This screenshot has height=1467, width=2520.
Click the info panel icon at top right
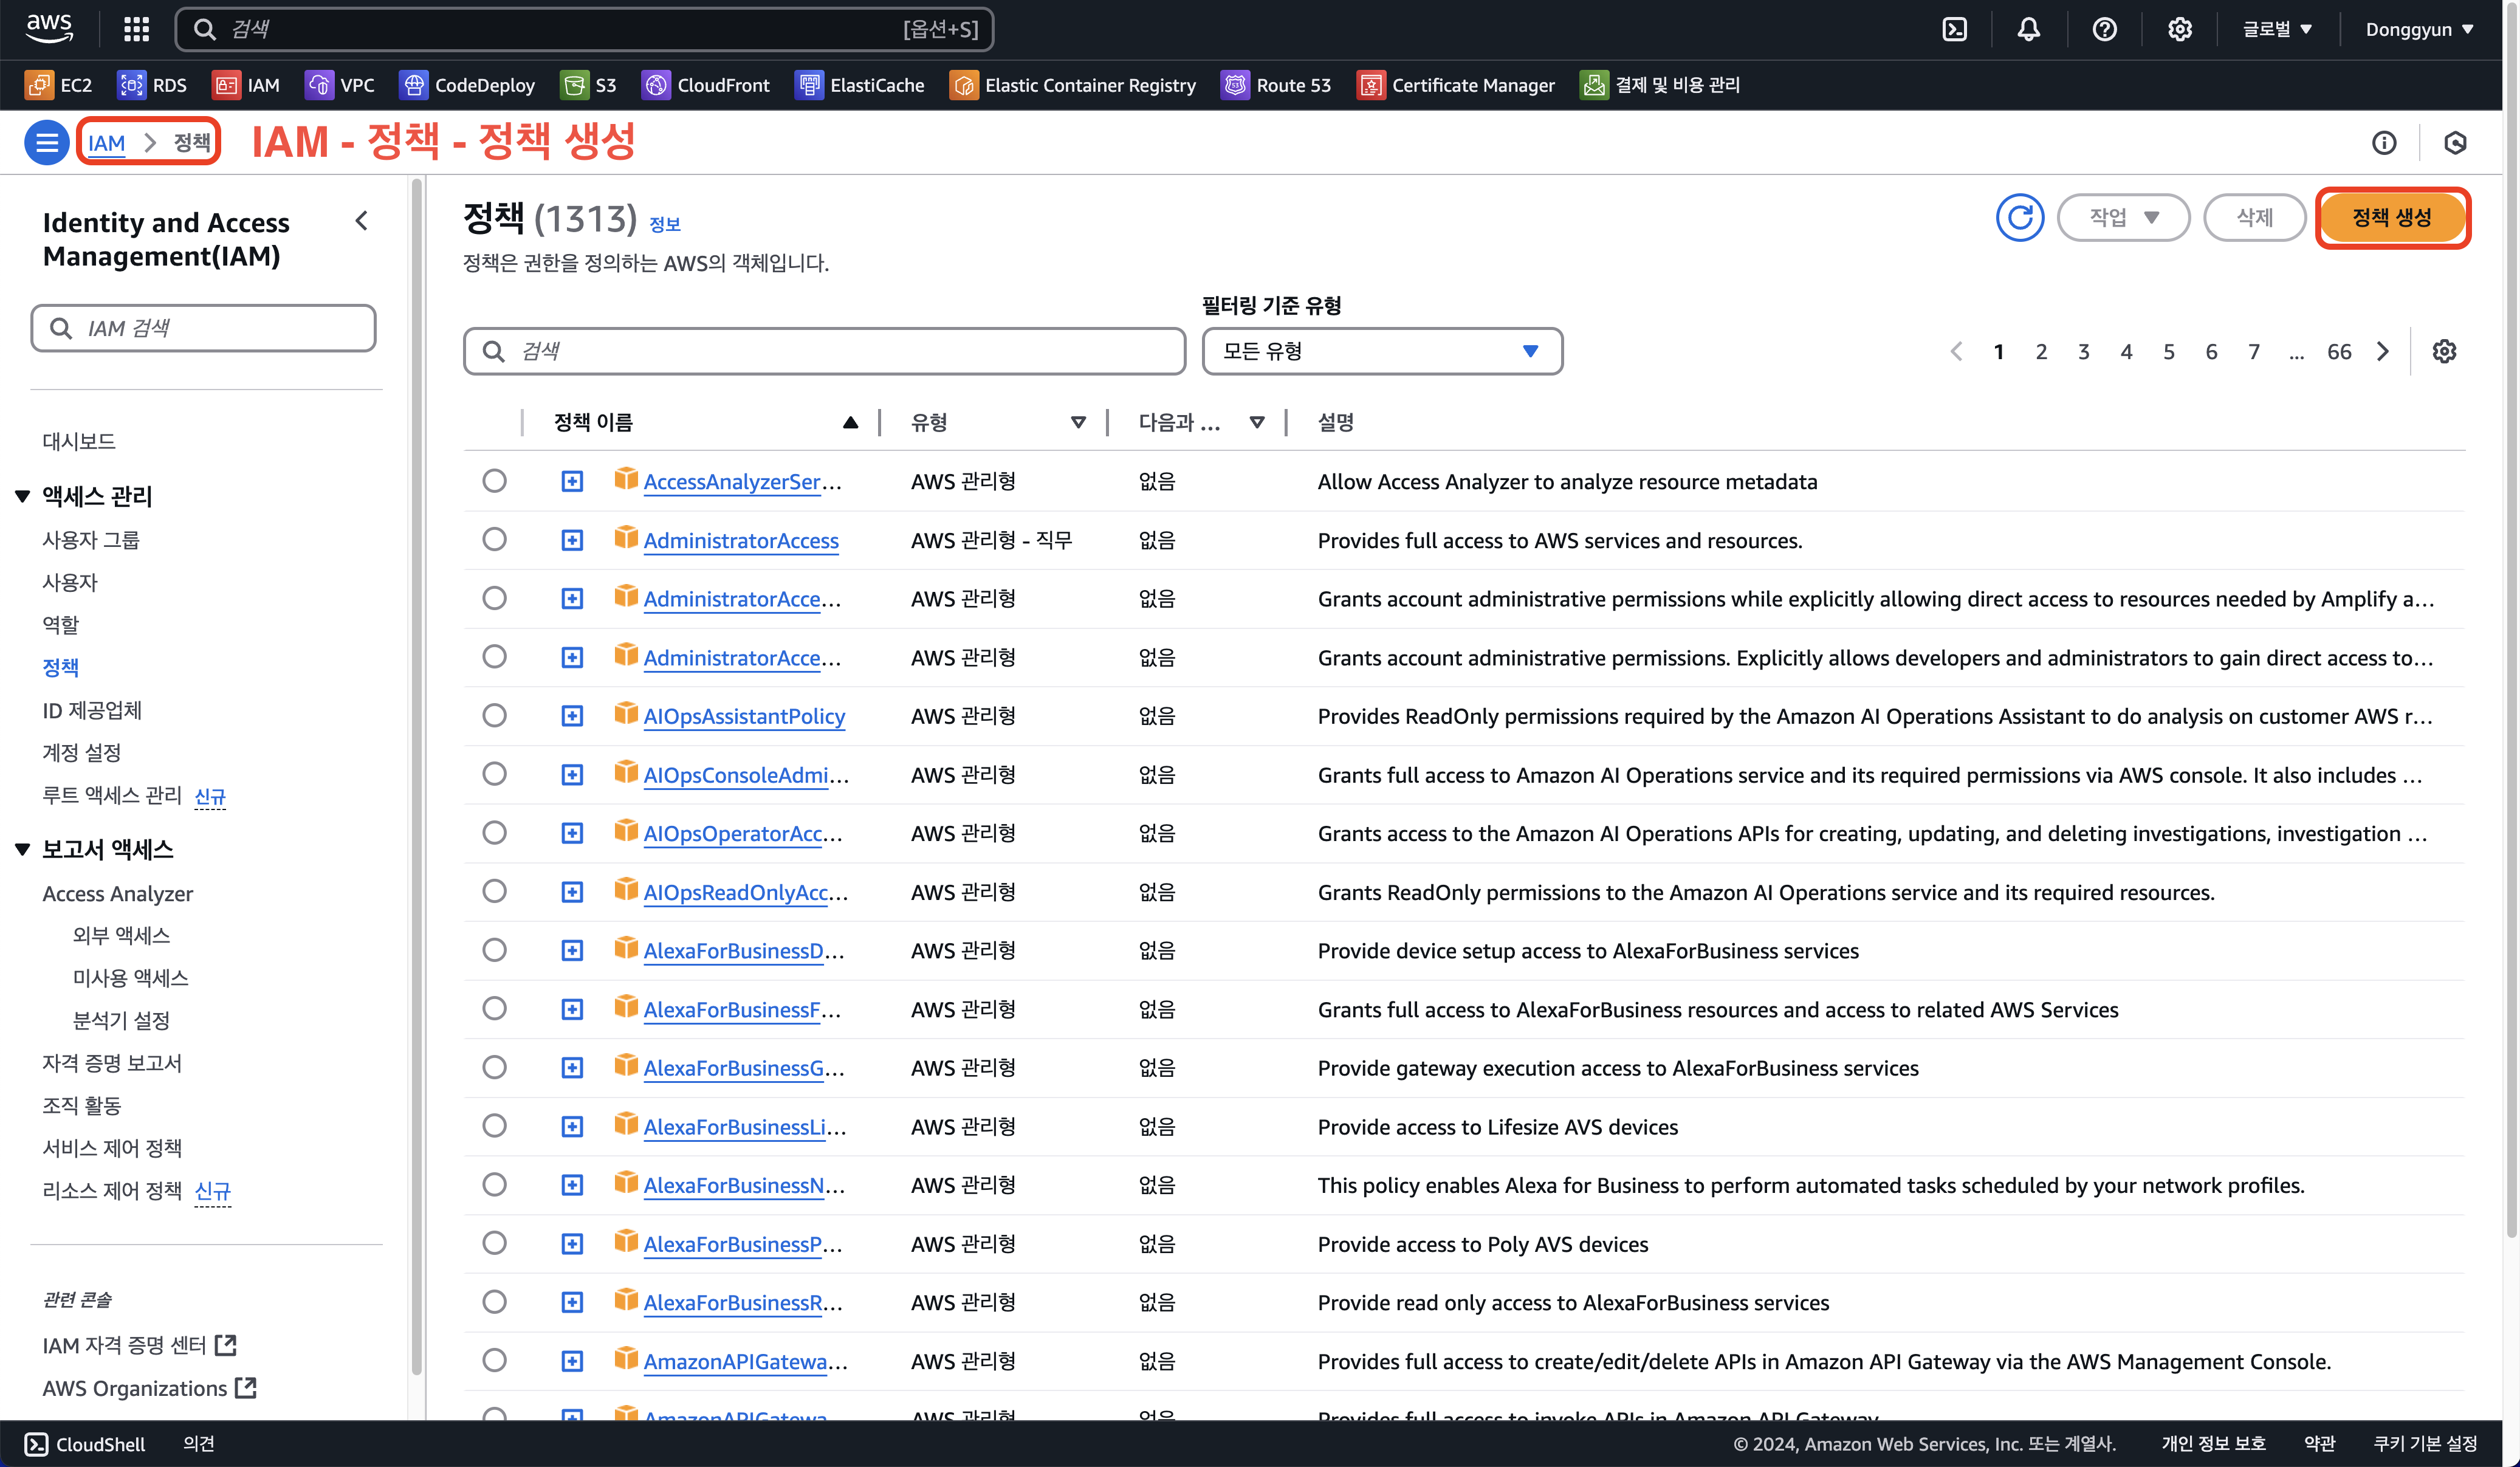click(x=2384, y=143)
